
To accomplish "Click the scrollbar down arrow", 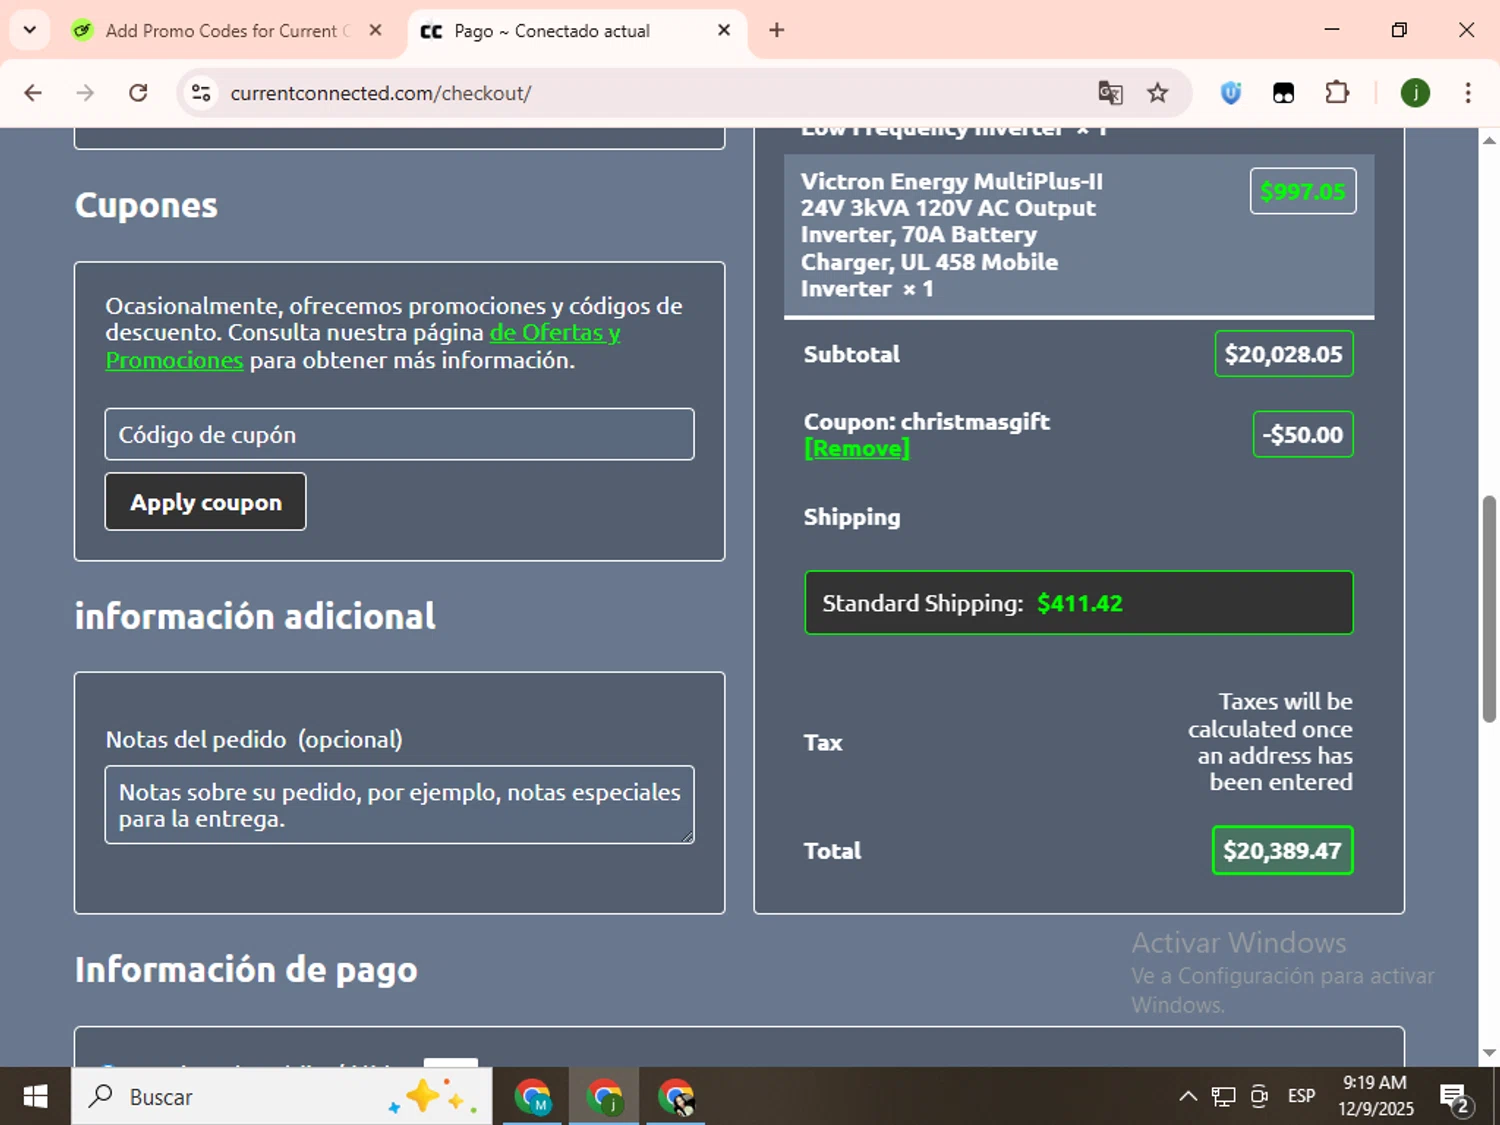I will point(1489,1053).
